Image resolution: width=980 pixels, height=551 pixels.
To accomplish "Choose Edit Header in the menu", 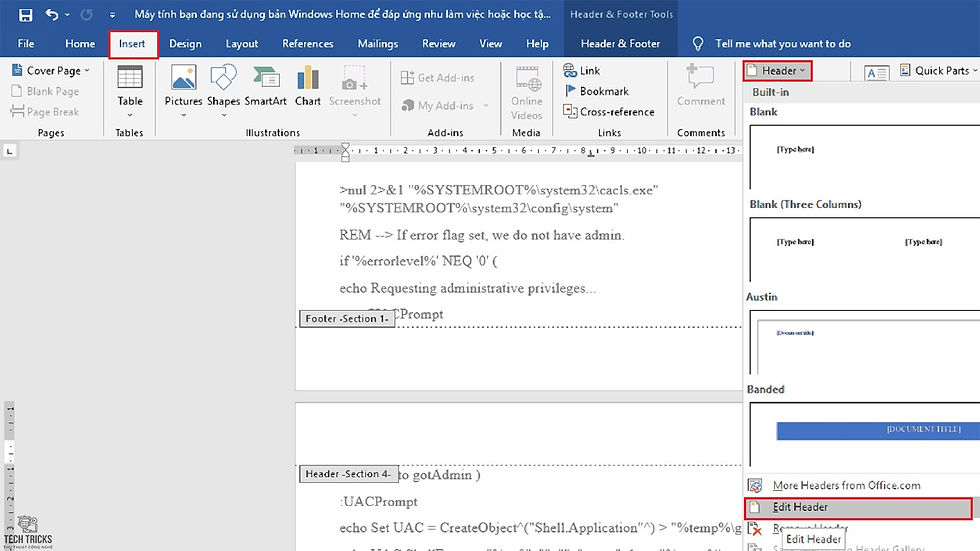I will click(x=858, y=507).
